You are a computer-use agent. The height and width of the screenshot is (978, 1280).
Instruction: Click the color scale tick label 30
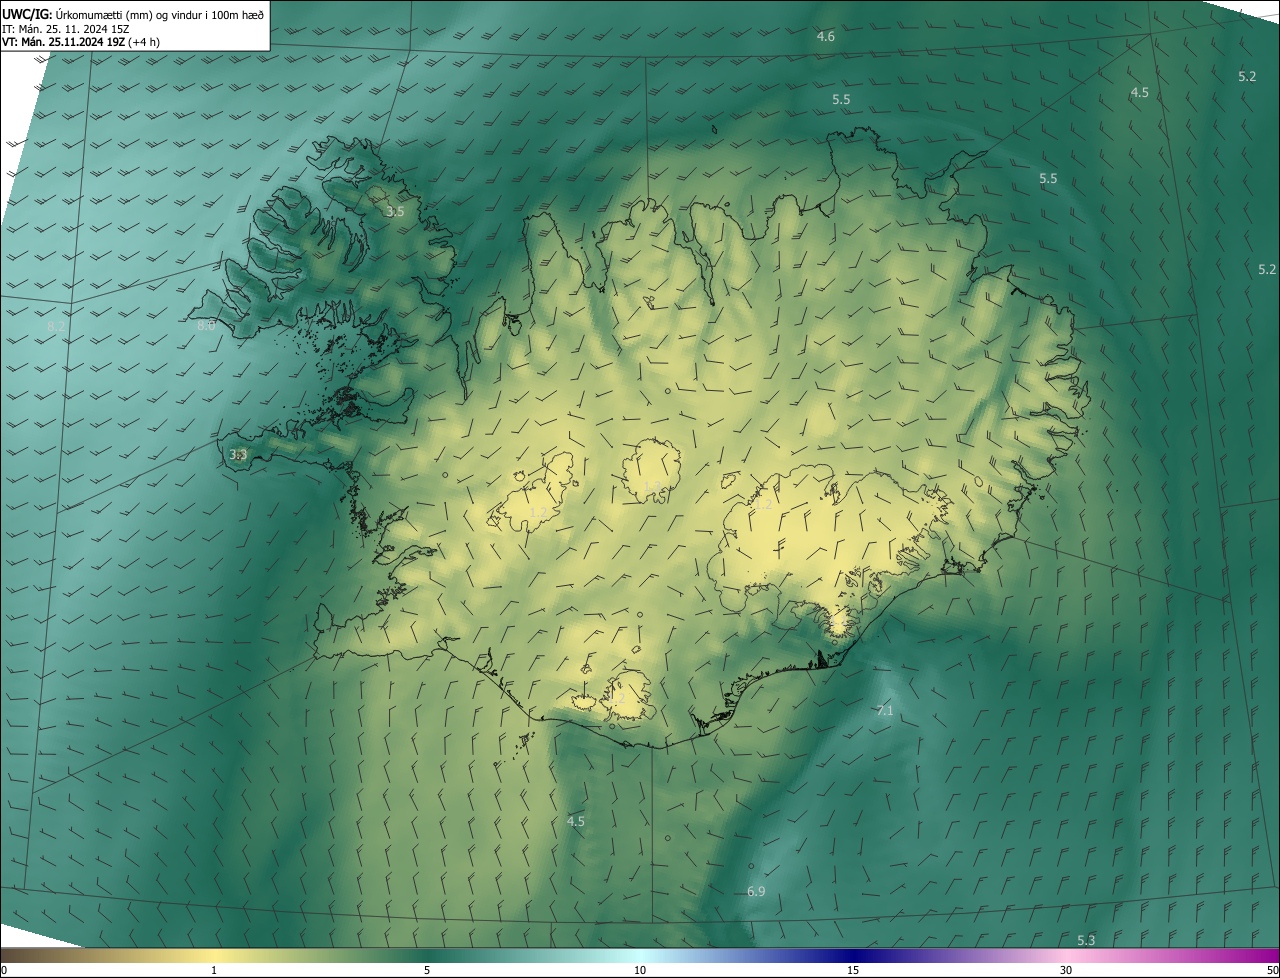pyautogui.click(x=1066, y=971)
